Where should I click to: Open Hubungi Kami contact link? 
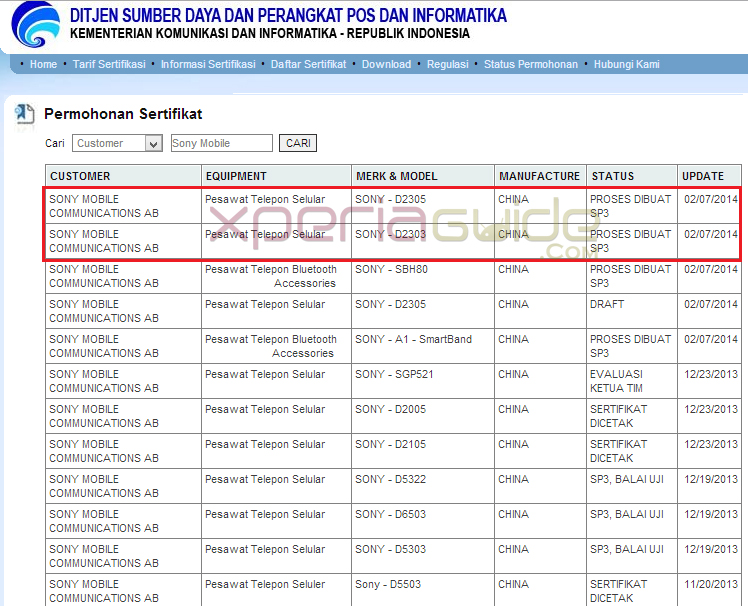tap(627, 64)
